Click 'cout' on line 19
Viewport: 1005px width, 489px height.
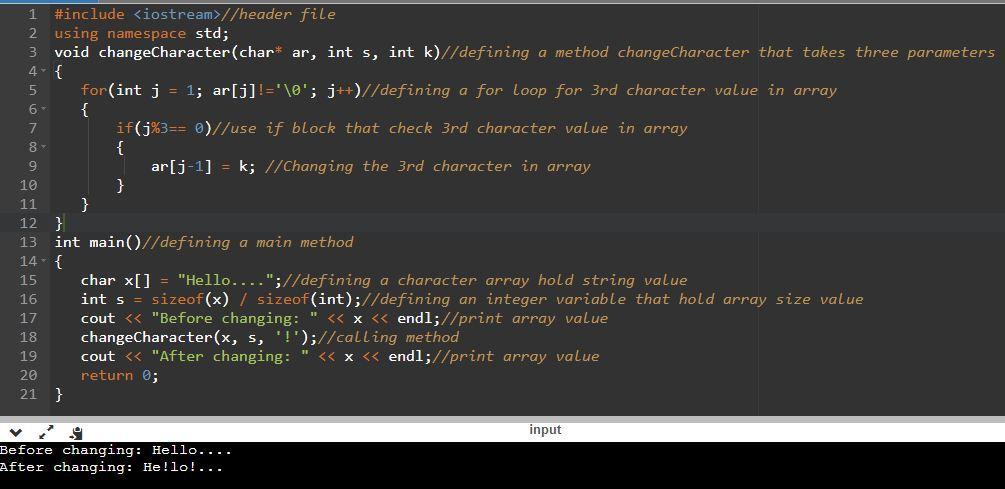[98, 356]
